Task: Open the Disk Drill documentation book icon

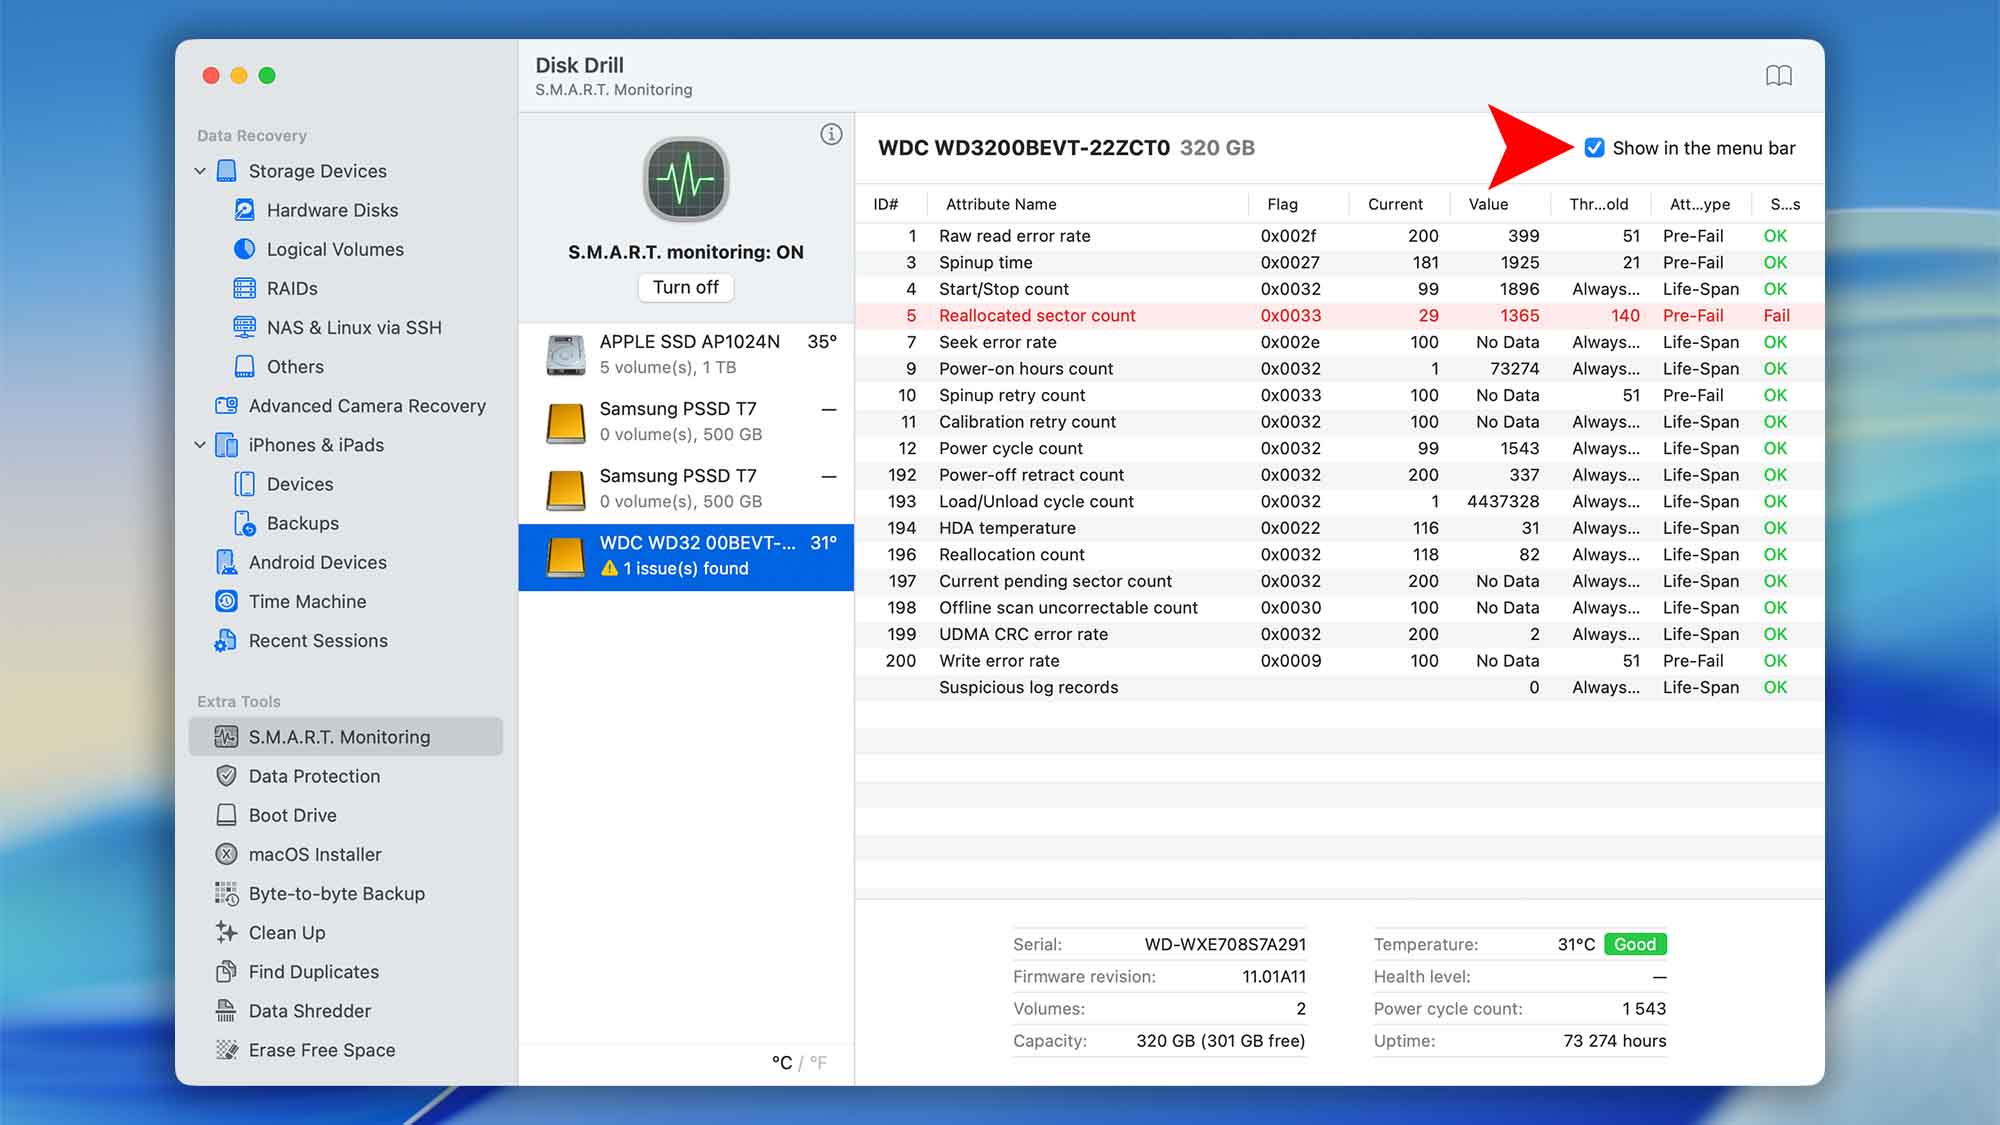Action: (1780, 75)
